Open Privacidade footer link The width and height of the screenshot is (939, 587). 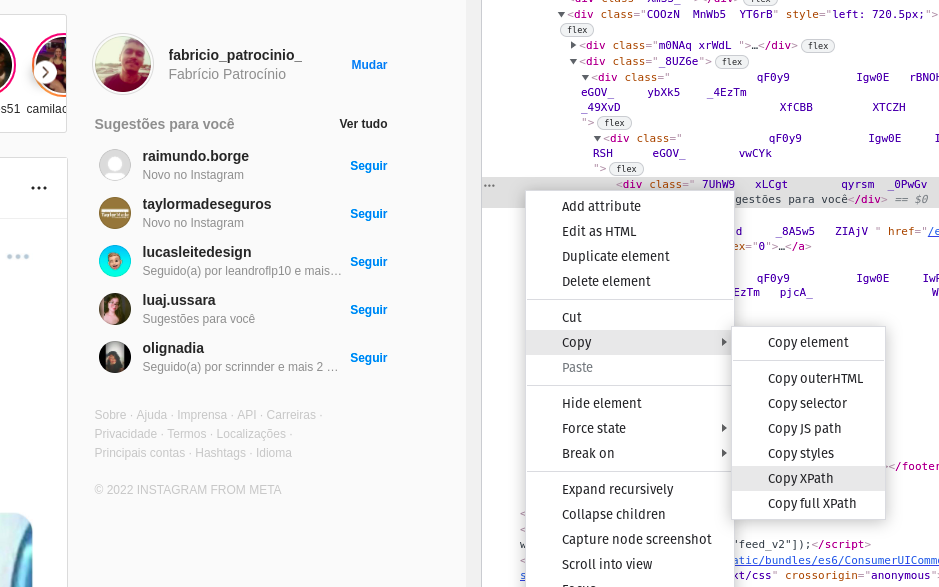tap(126, 434)
